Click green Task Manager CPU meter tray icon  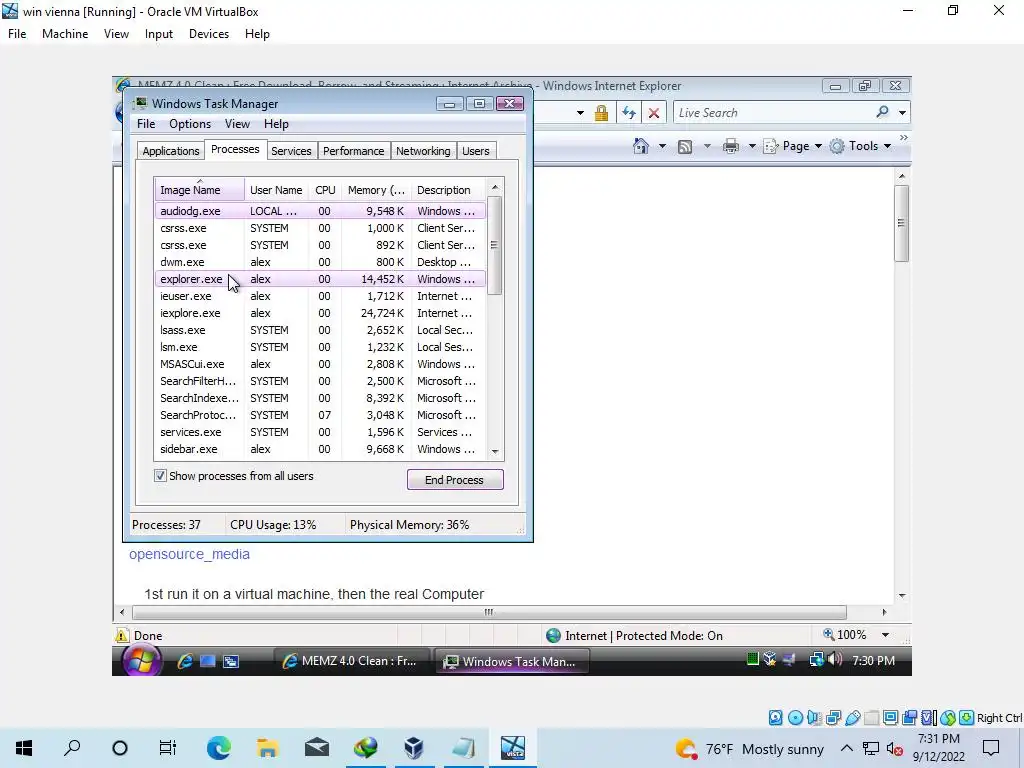pyautogui.click(x=752, y=660)
